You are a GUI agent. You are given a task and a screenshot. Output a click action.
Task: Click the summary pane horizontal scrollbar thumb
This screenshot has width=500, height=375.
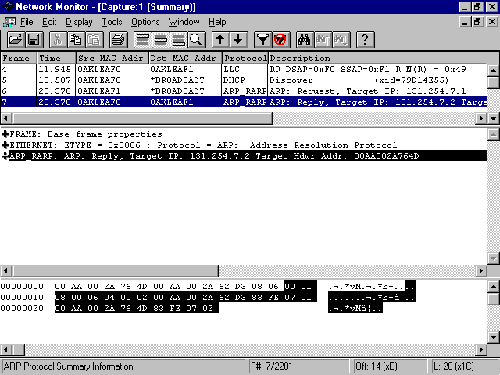142,118
